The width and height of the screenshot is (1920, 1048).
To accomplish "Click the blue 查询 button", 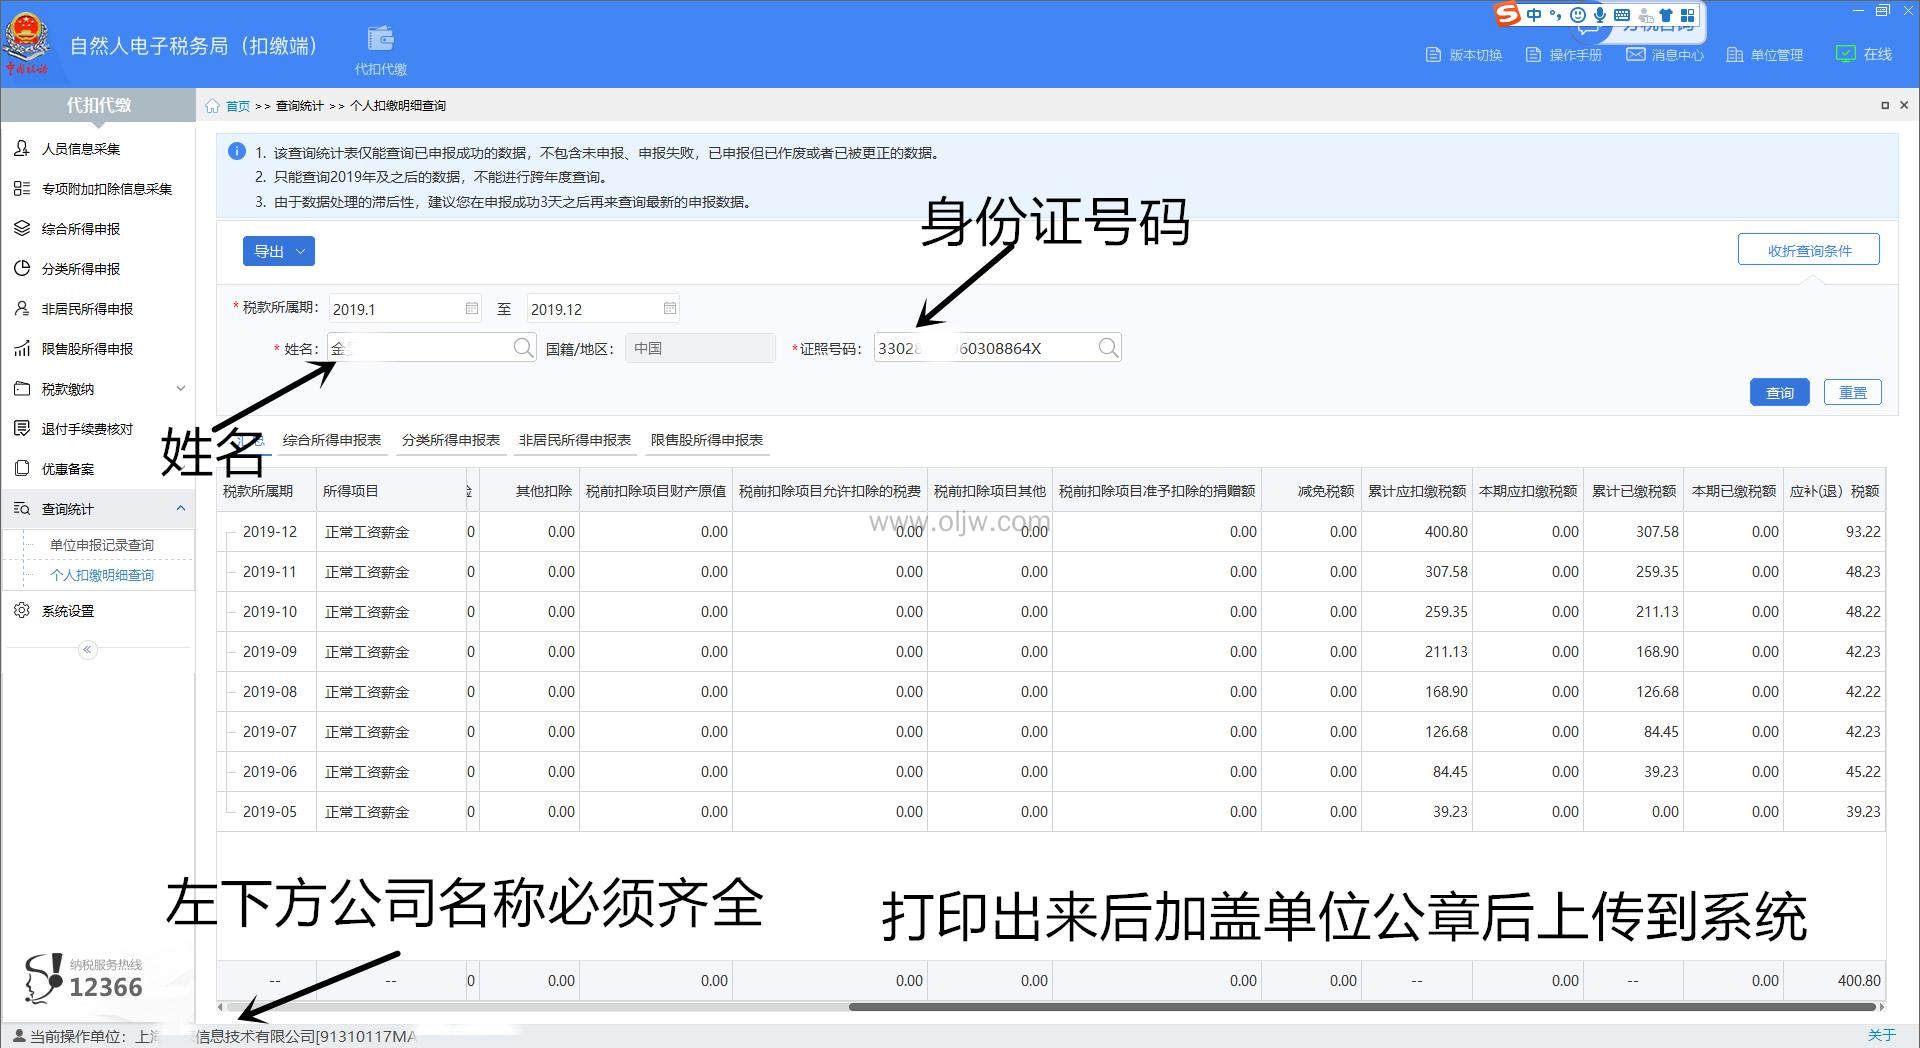I will coord(1779,393).
